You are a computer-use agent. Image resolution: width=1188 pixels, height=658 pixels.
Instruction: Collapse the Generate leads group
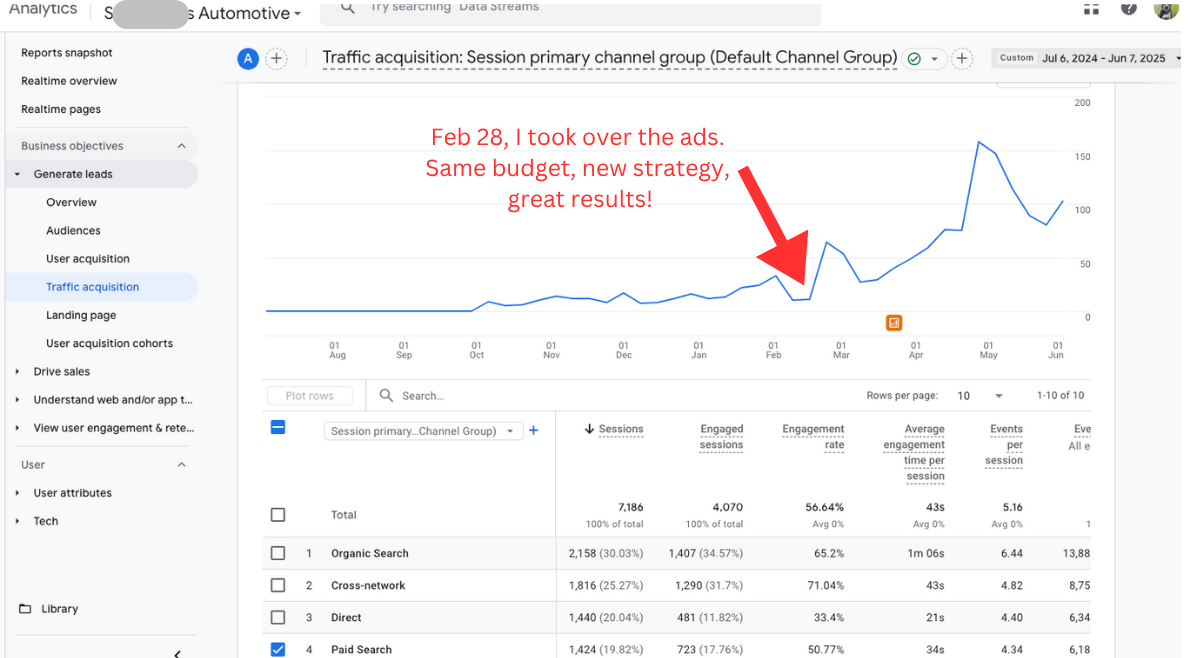(x=17, y=174)
